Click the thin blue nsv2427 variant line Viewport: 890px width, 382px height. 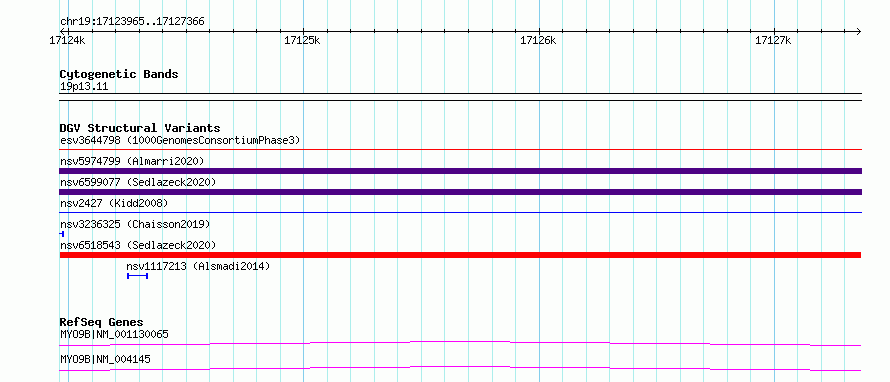460,213
